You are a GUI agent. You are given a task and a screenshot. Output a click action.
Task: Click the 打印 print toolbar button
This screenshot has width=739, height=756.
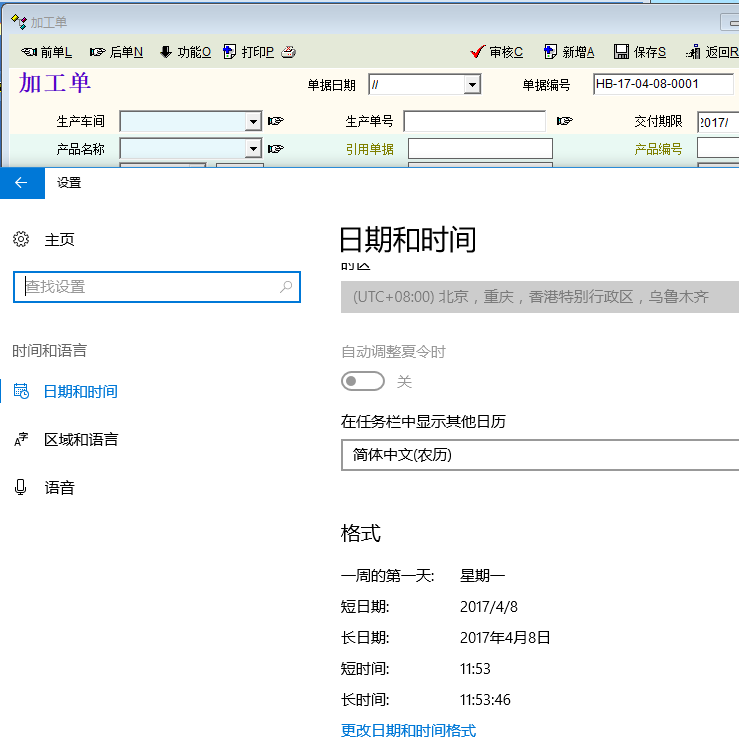(x=249, y=52)
